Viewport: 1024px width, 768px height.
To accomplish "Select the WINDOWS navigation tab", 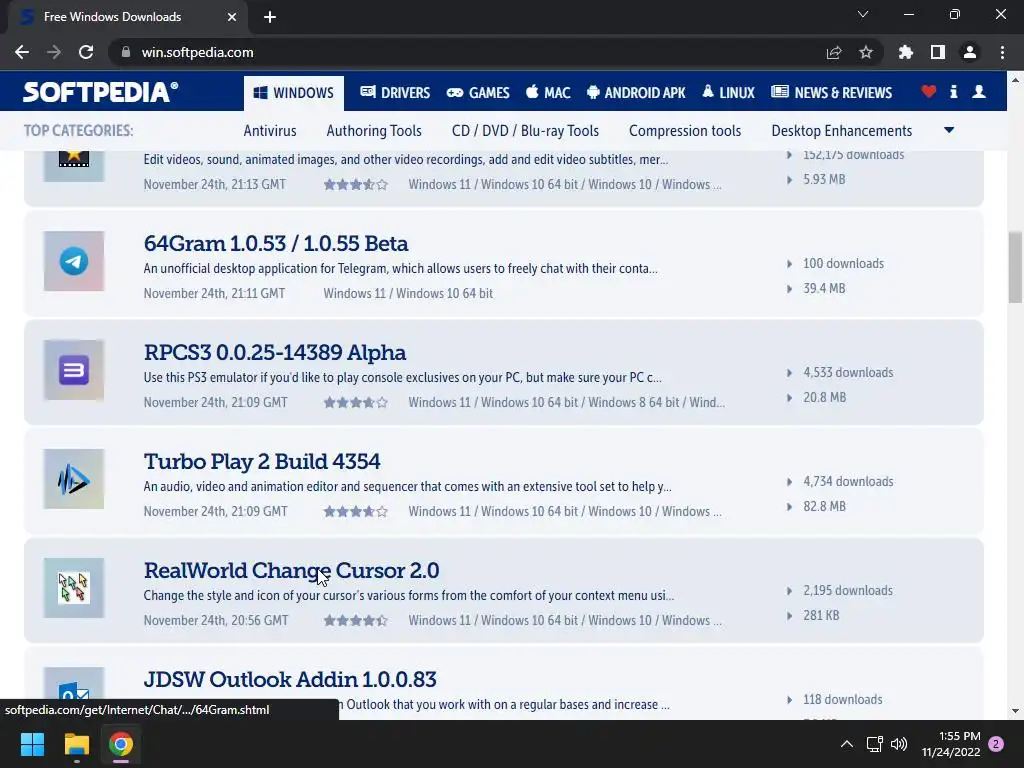I will (x=294, y=93).
